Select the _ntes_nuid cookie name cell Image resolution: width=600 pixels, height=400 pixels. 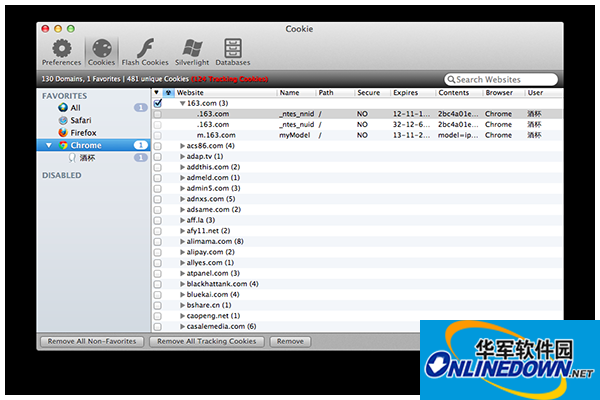click(297, 124)
